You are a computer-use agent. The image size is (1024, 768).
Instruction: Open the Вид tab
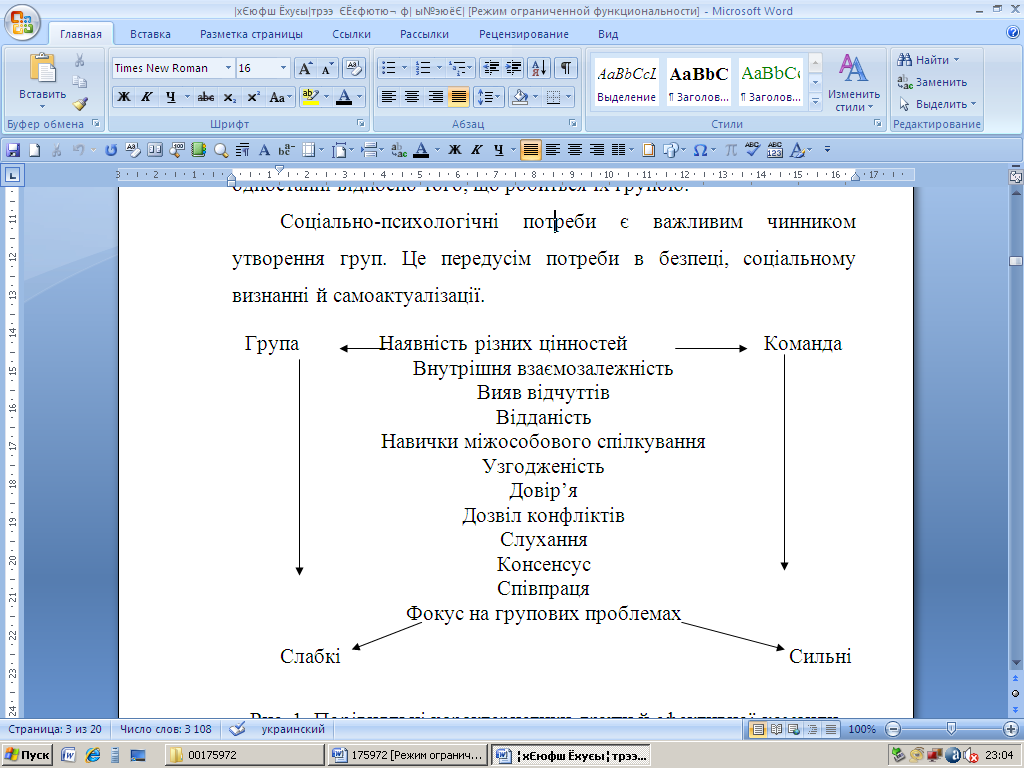[608, 34]
